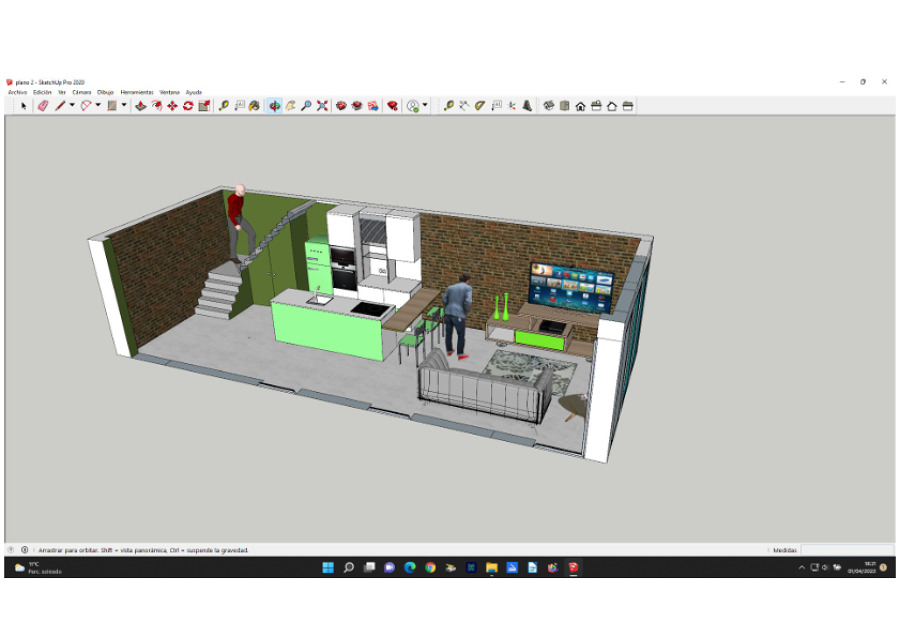Choose the Move tool
Screen dimensions: 900x637
[x=172, y=105]
